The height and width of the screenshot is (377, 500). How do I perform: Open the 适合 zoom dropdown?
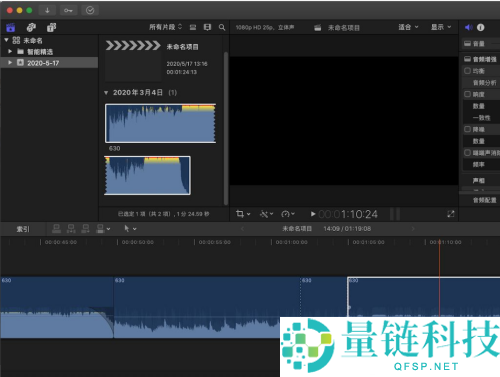coord(408,27)
